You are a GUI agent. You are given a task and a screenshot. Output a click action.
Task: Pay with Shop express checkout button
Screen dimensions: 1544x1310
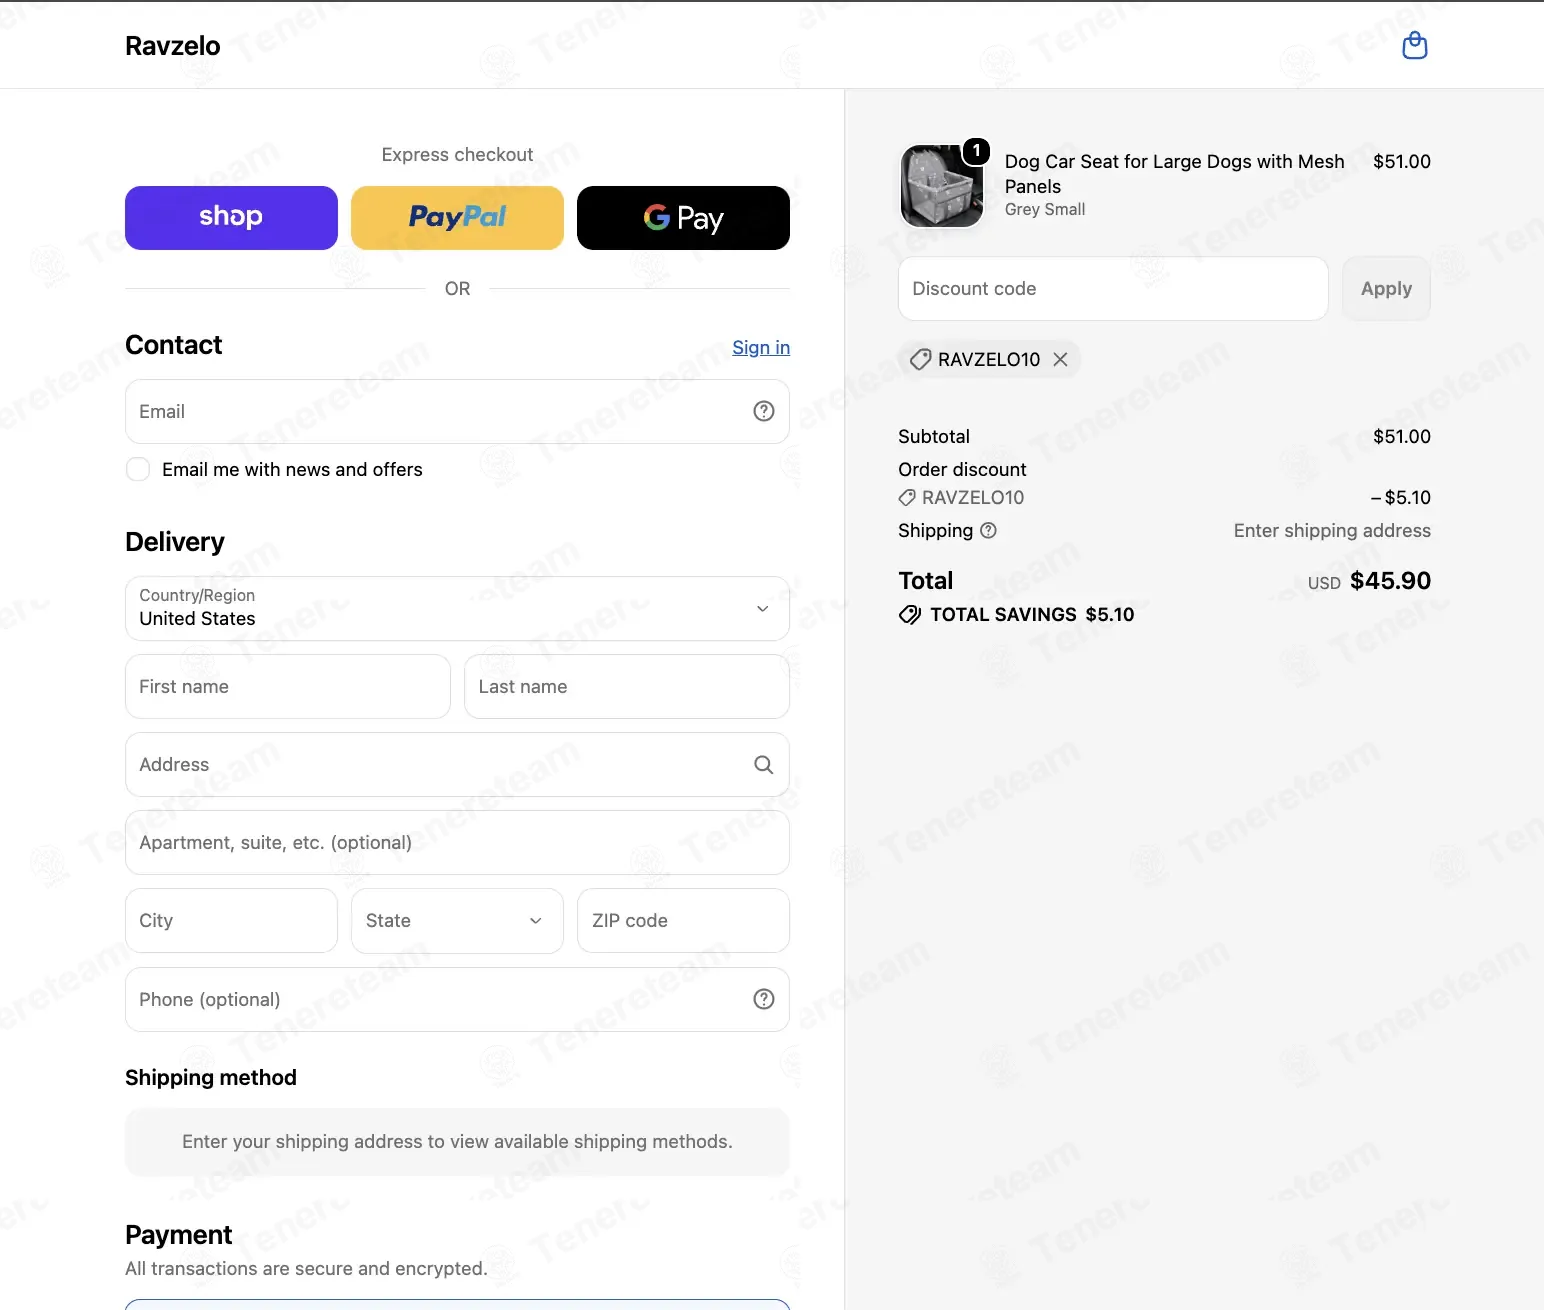pos(231,218)
